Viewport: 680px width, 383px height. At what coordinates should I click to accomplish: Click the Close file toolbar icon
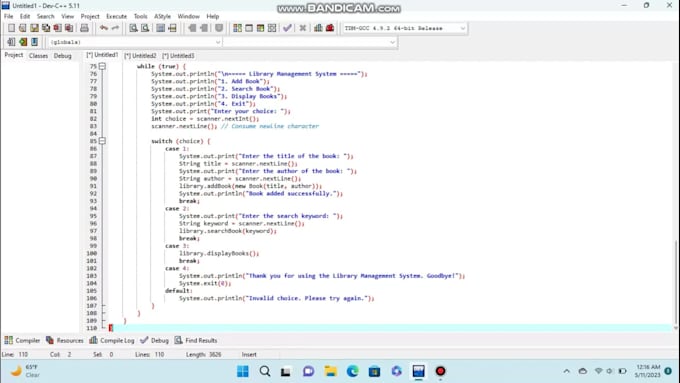click(57, 28)
